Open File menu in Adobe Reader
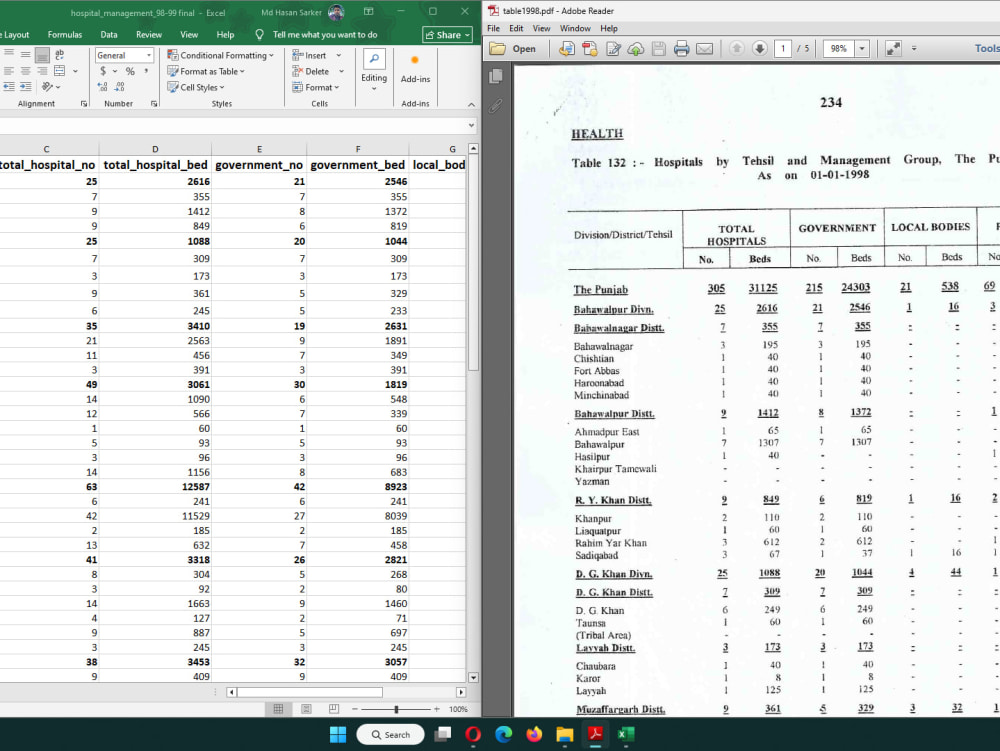The width and height of the screenshot is (1000, 751). [494, 28]
